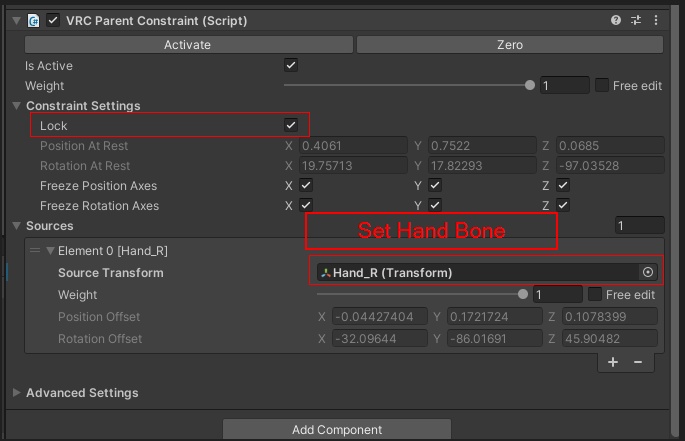Click 'VRC Parent Constraint (Script)' title
Viewport: 685px width, 441px height.
[156, 21]
